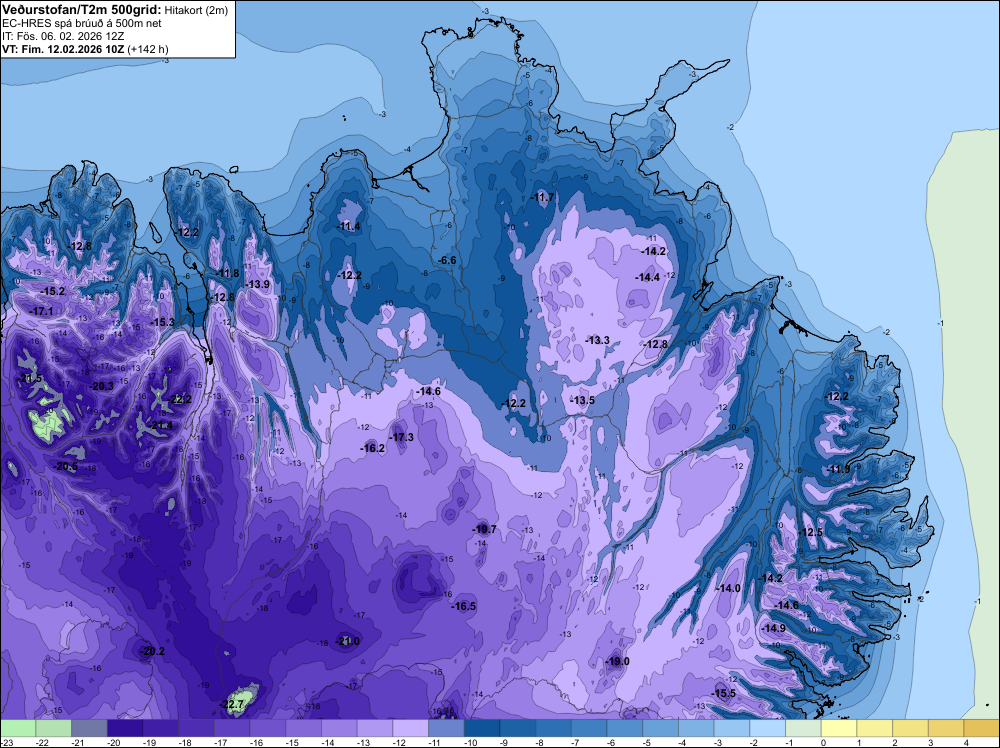Click the -14.4 temperature value
Viewport: 1000px width, 748px height.
point(647,277)
